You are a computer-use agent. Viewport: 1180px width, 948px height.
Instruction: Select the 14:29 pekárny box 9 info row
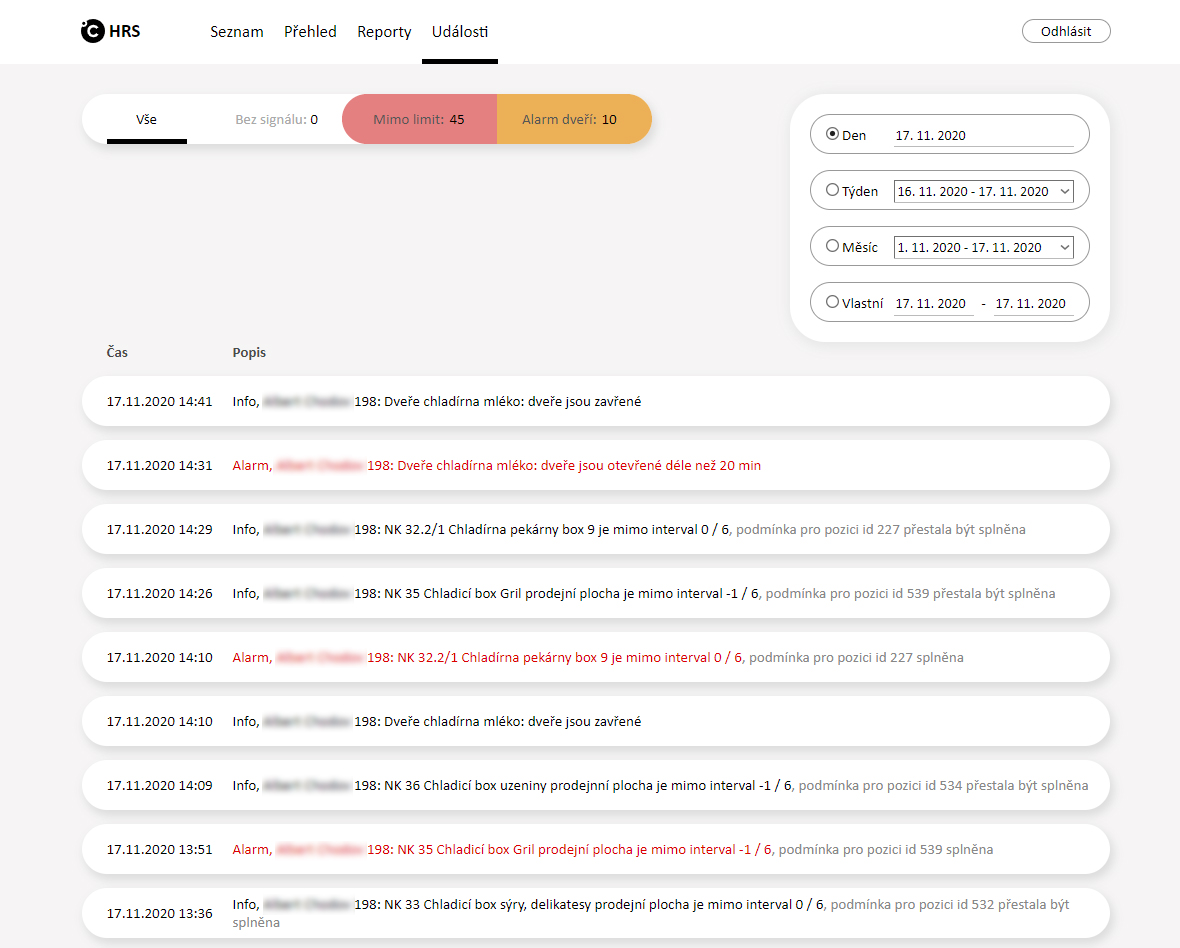pos(595,529)
